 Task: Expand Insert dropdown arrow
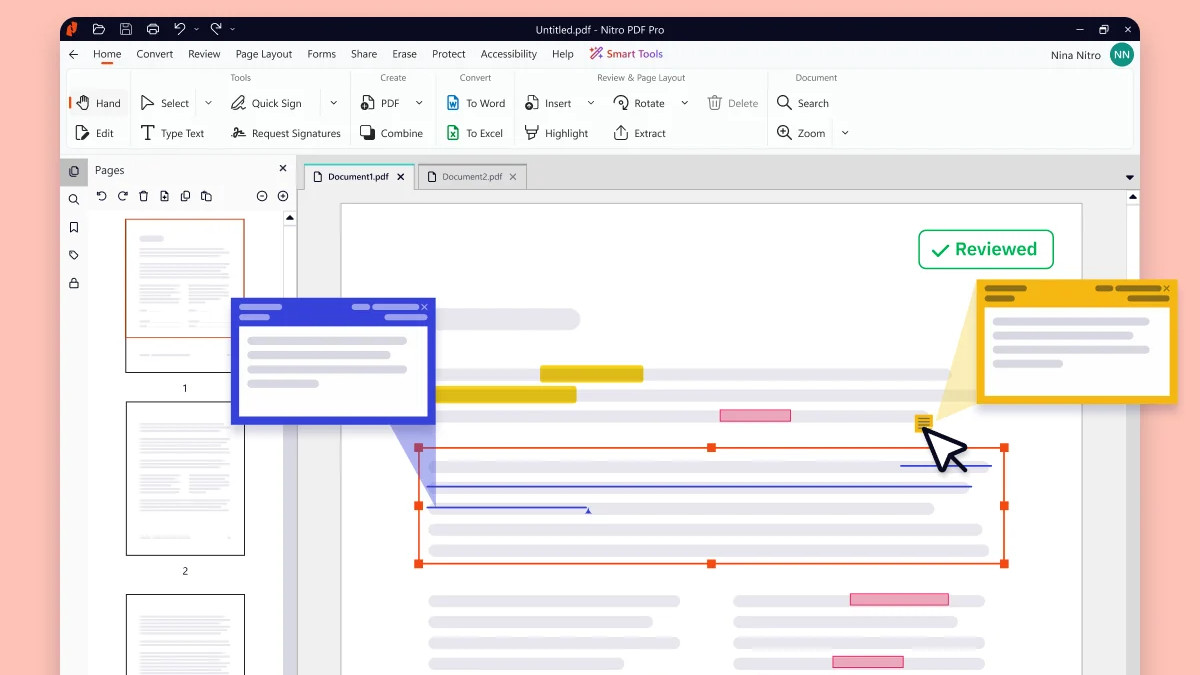[x=591, y=103]
